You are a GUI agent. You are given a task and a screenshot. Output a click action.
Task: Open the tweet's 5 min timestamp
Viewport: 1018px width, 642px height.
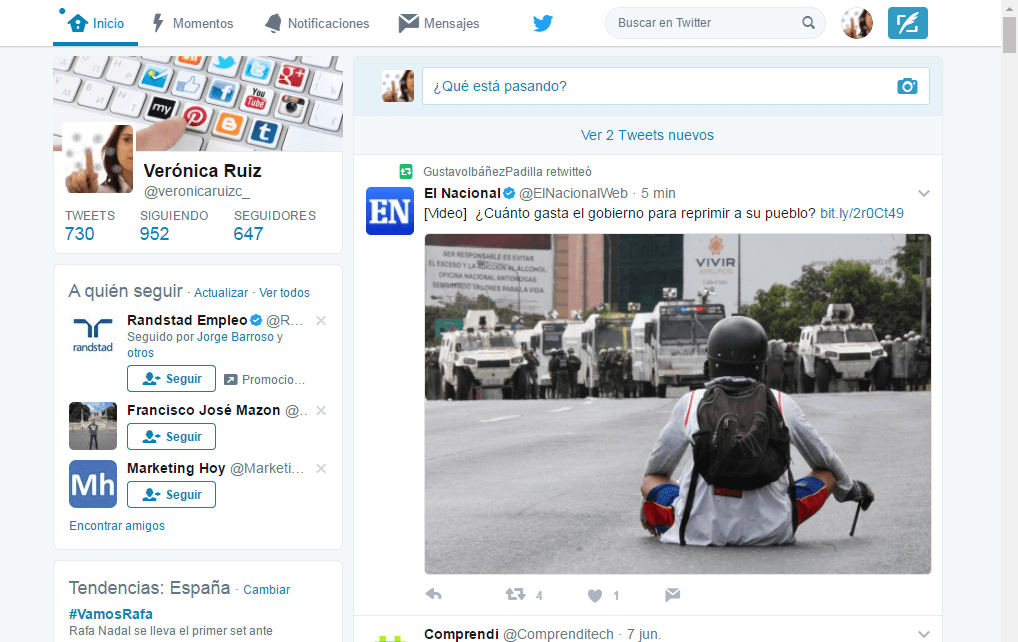click(658, 193)
